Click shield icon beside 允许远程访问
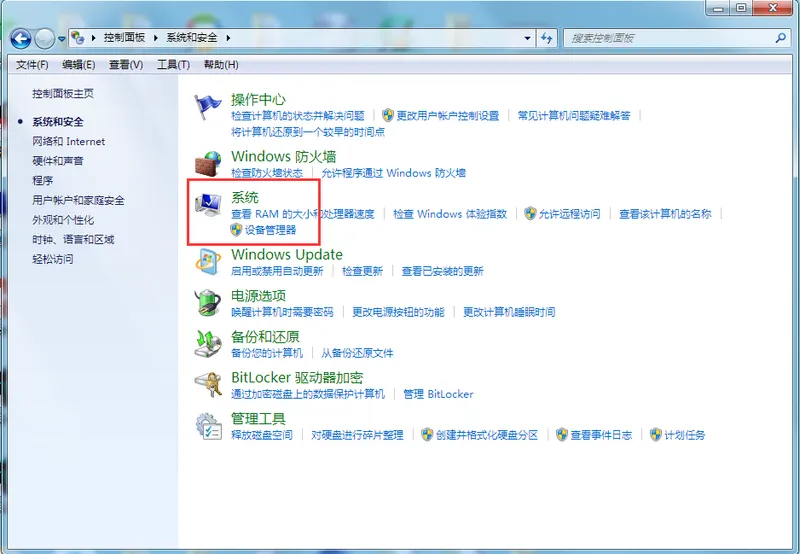Viewport: 800px width, 554px height. 531,213
